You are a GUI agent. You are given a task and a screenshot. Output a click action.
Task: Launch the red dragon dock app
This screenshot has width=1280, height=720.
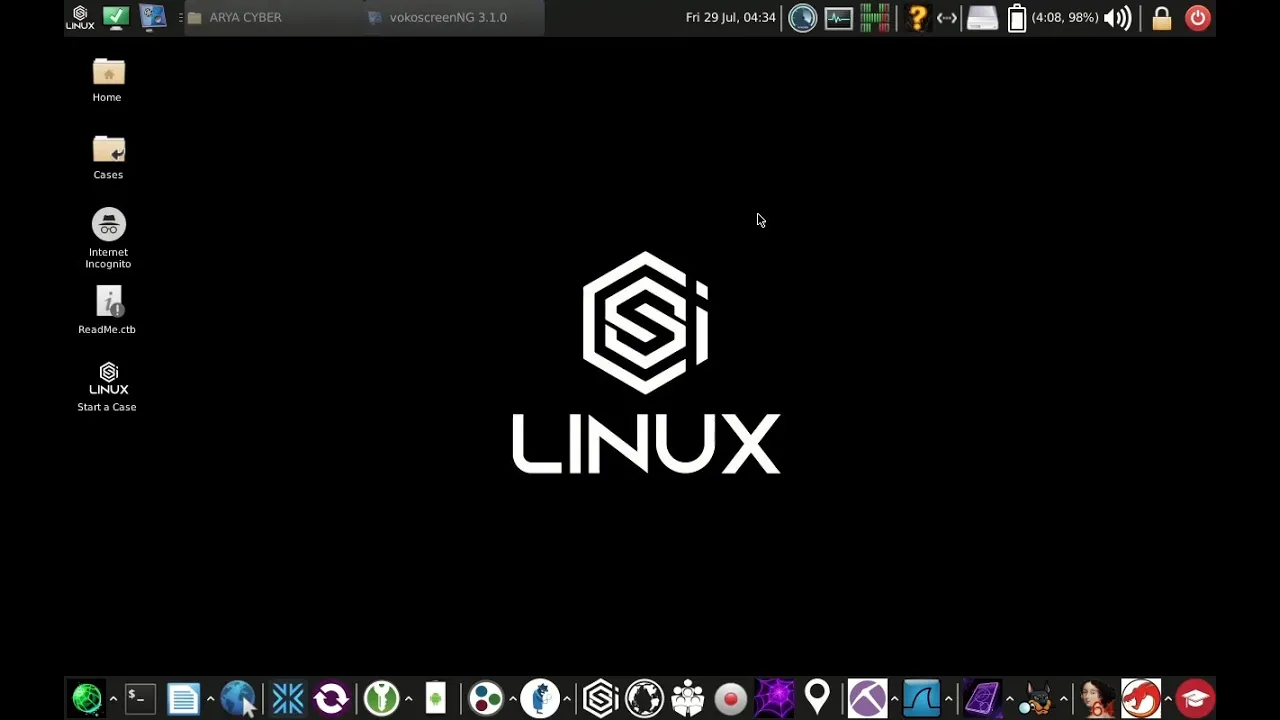[x=1140, y=698]
